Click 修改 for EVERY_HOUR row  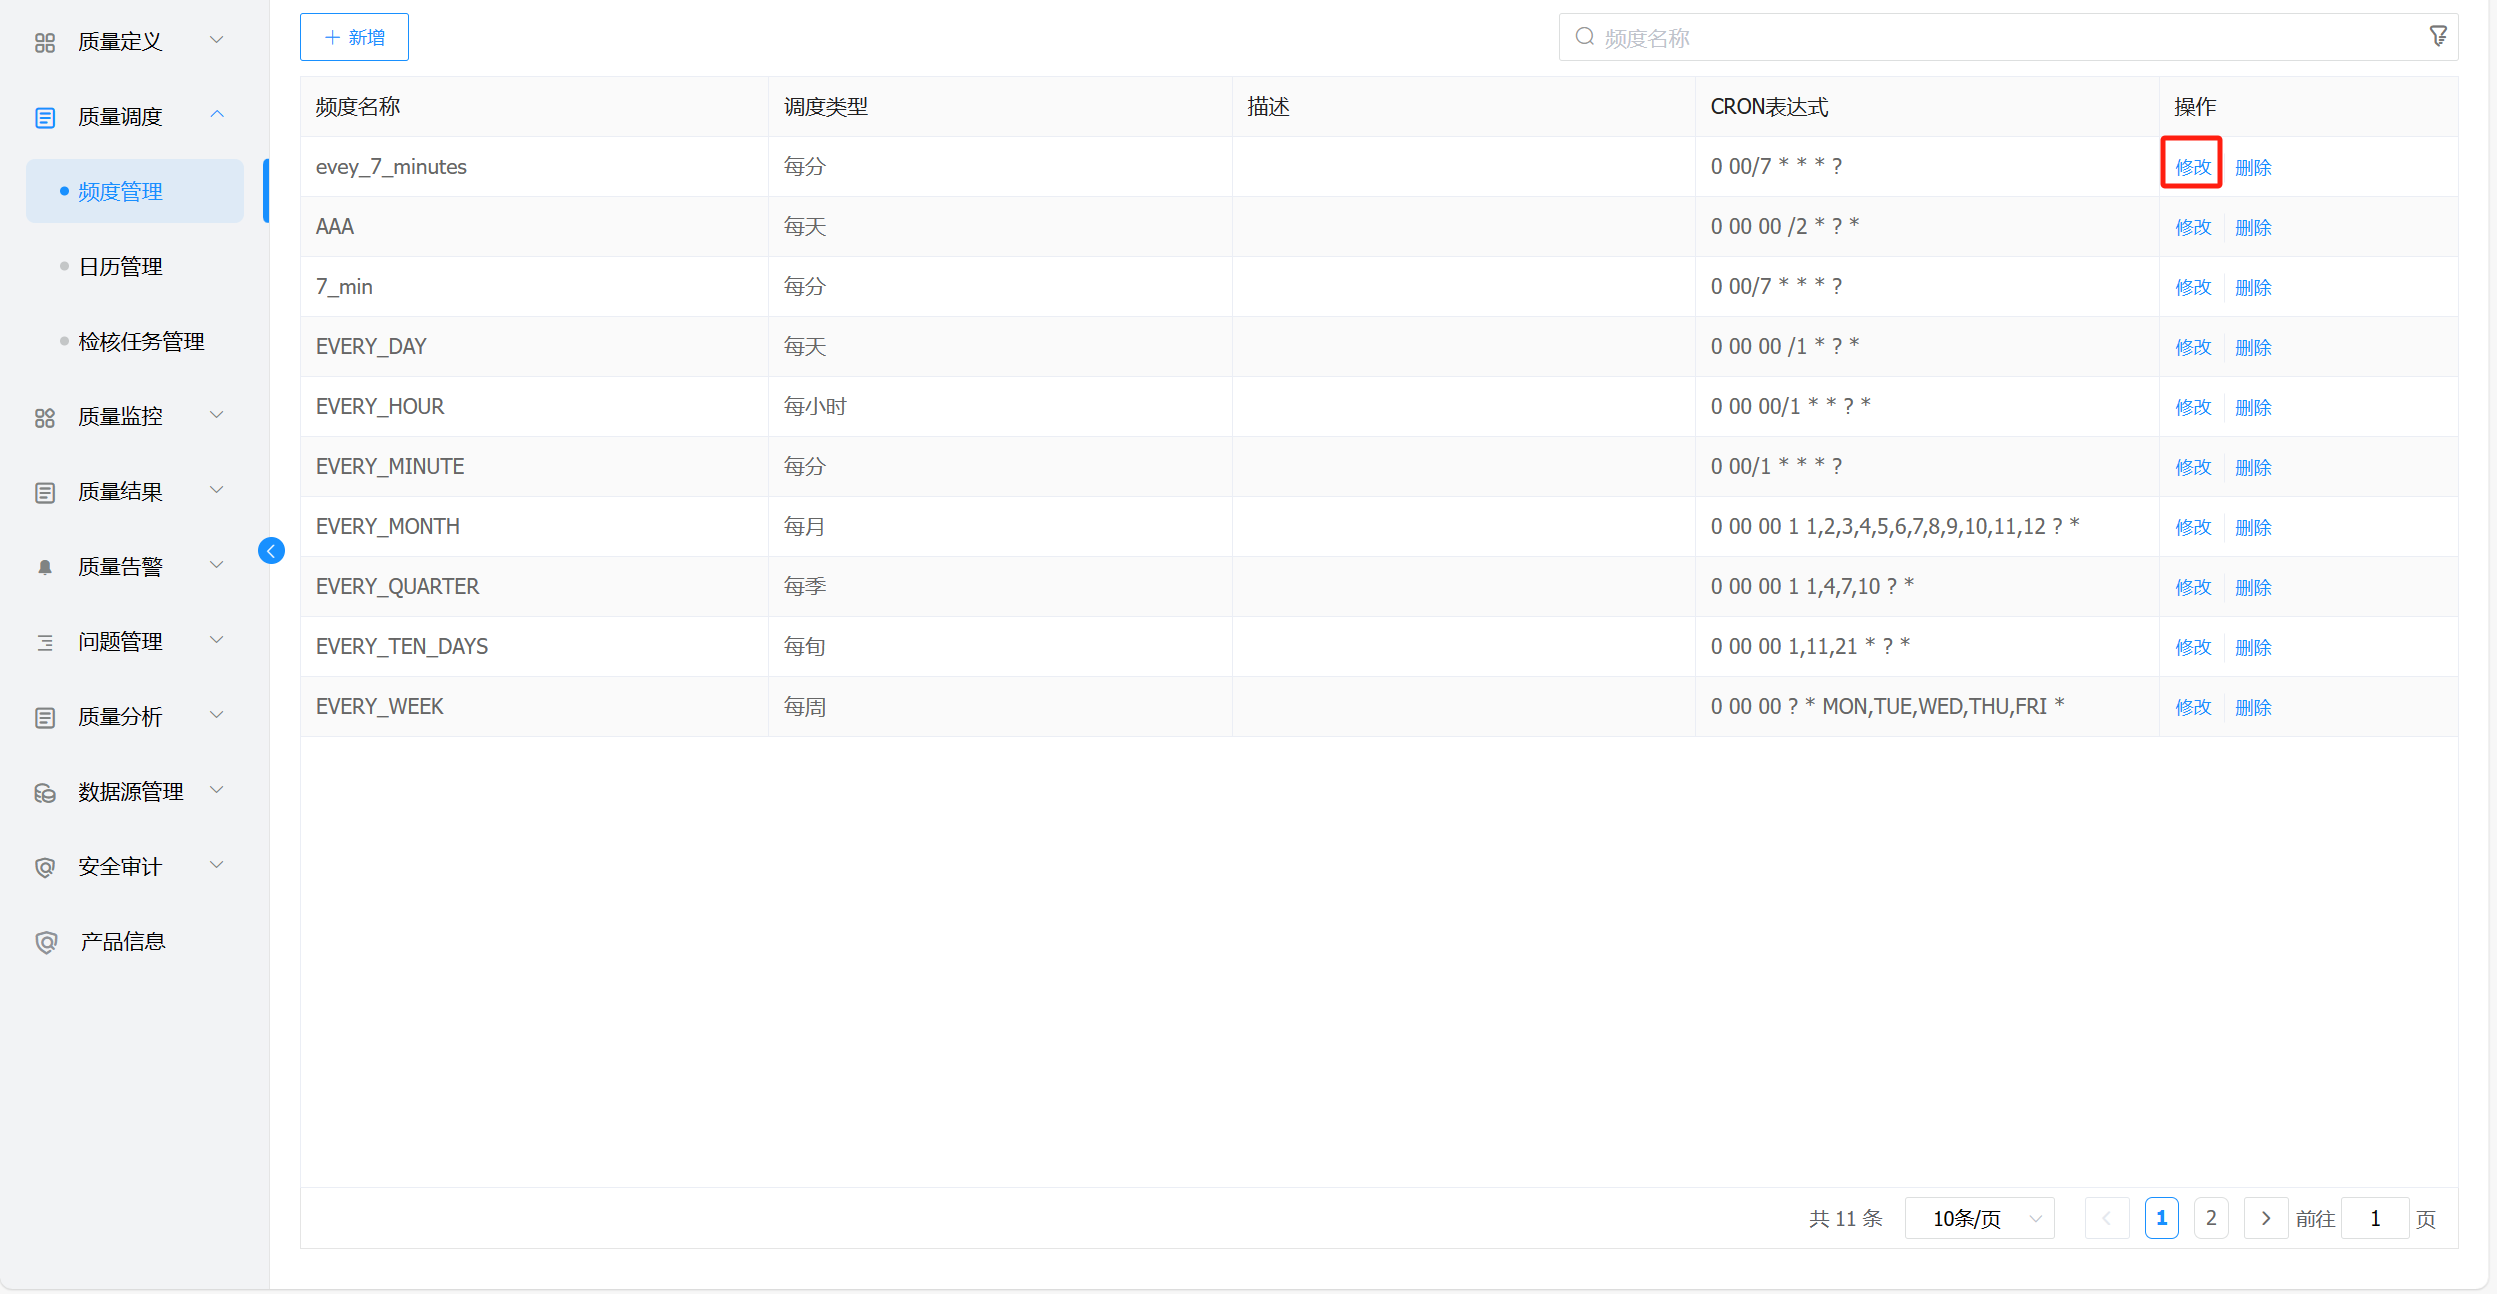point(2193,407)
